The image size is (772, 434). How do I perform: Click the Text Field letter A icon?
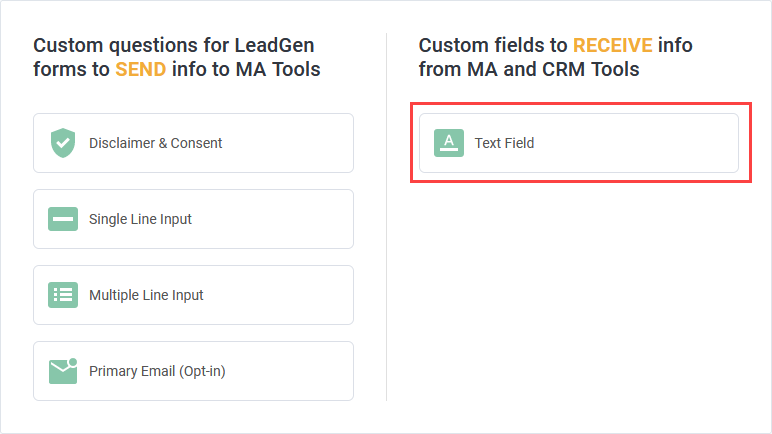449,143
